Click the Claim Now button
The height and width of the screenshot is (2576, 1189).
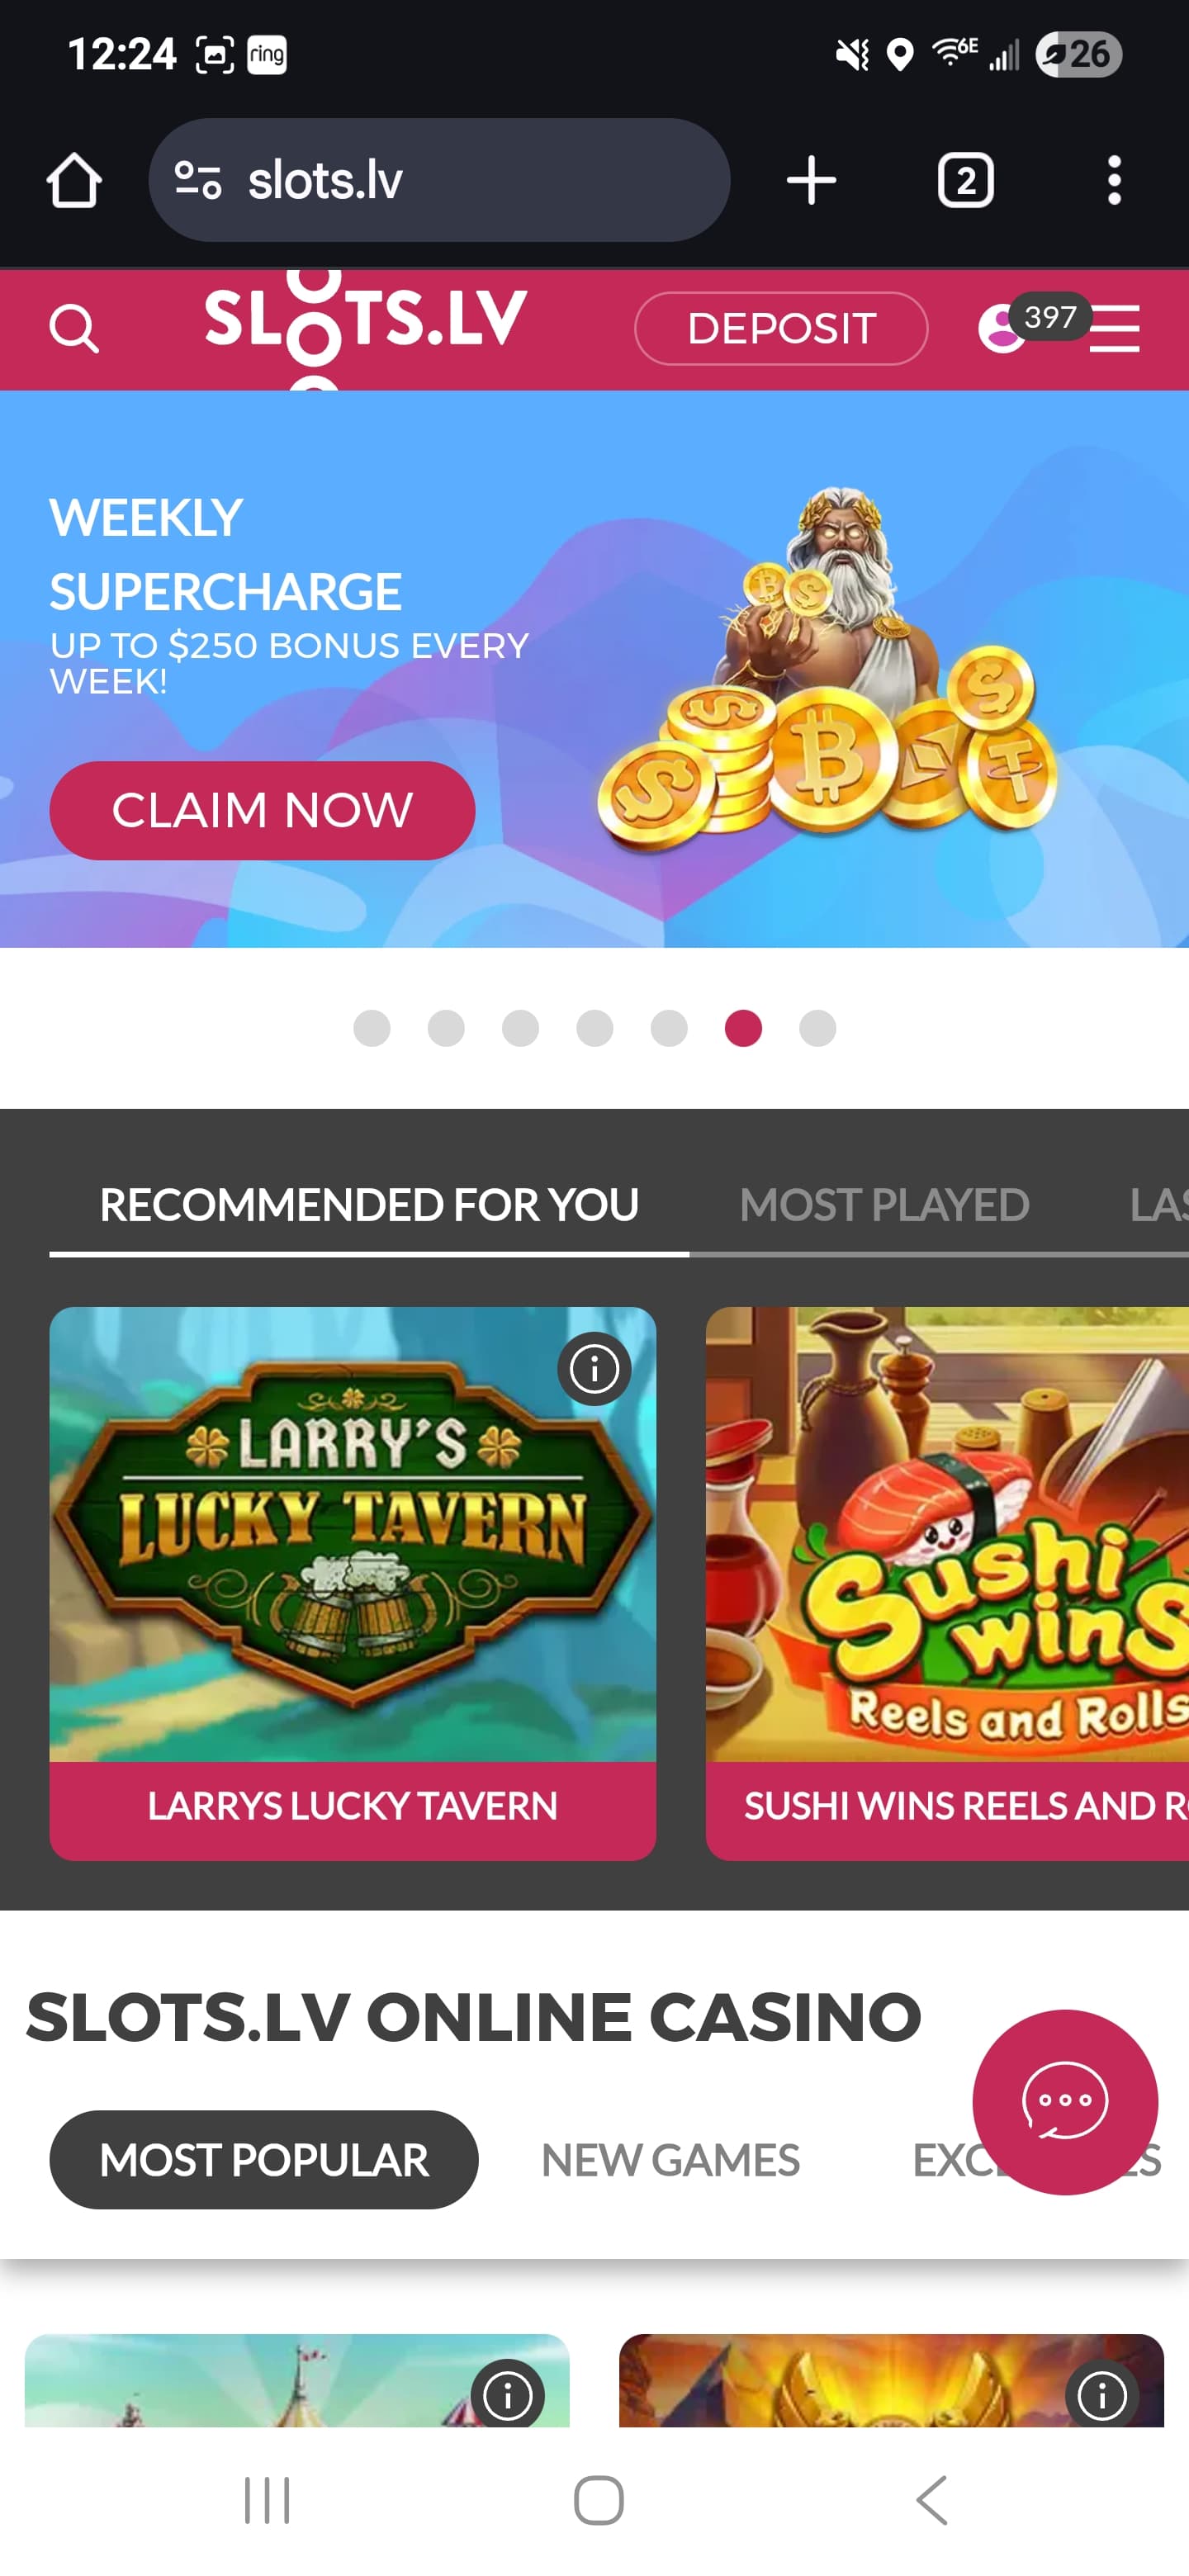(x=262, y=810)
